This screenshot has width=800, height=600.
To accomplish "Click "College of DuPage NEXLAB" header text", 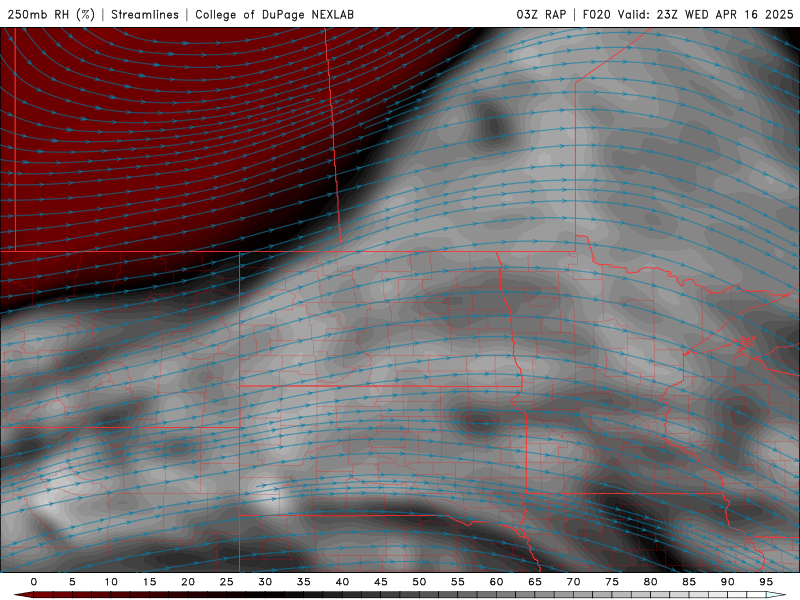I will tap(274, 14).
